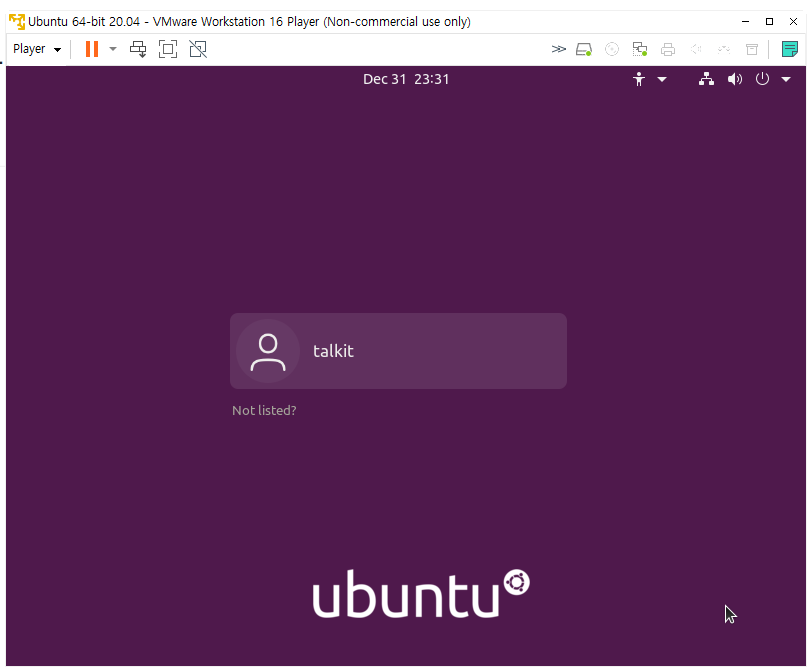The height and width of the screenshot is (672, 810).
Task: Select the talkit user account
Action: 398,351
